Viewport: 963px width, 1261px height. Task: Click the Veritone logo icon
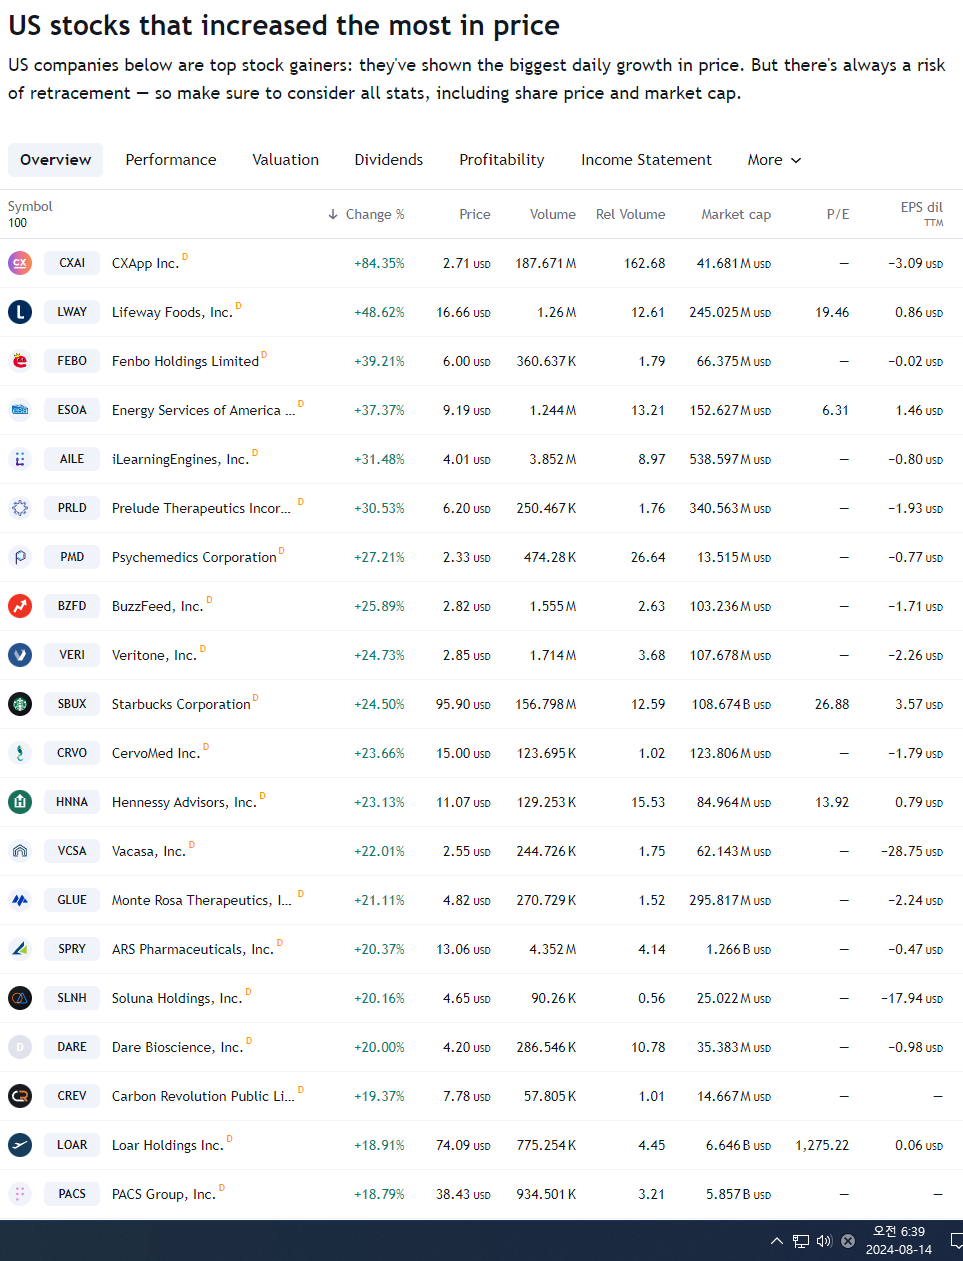(20, 655)
